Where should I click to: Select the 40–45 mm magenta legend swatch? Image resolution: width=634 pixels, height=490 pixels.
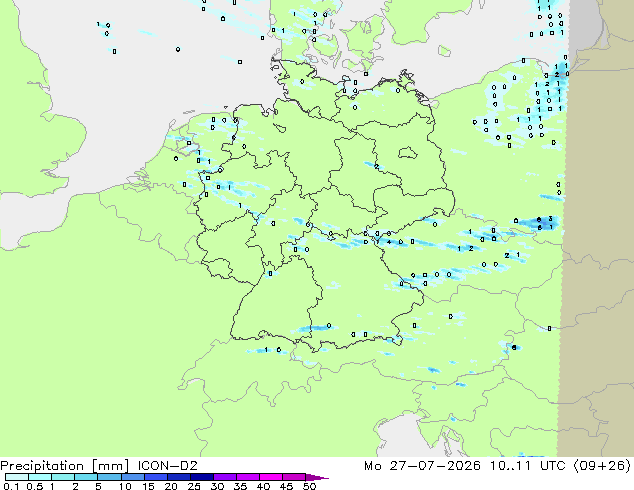click(x=270, y=477)
